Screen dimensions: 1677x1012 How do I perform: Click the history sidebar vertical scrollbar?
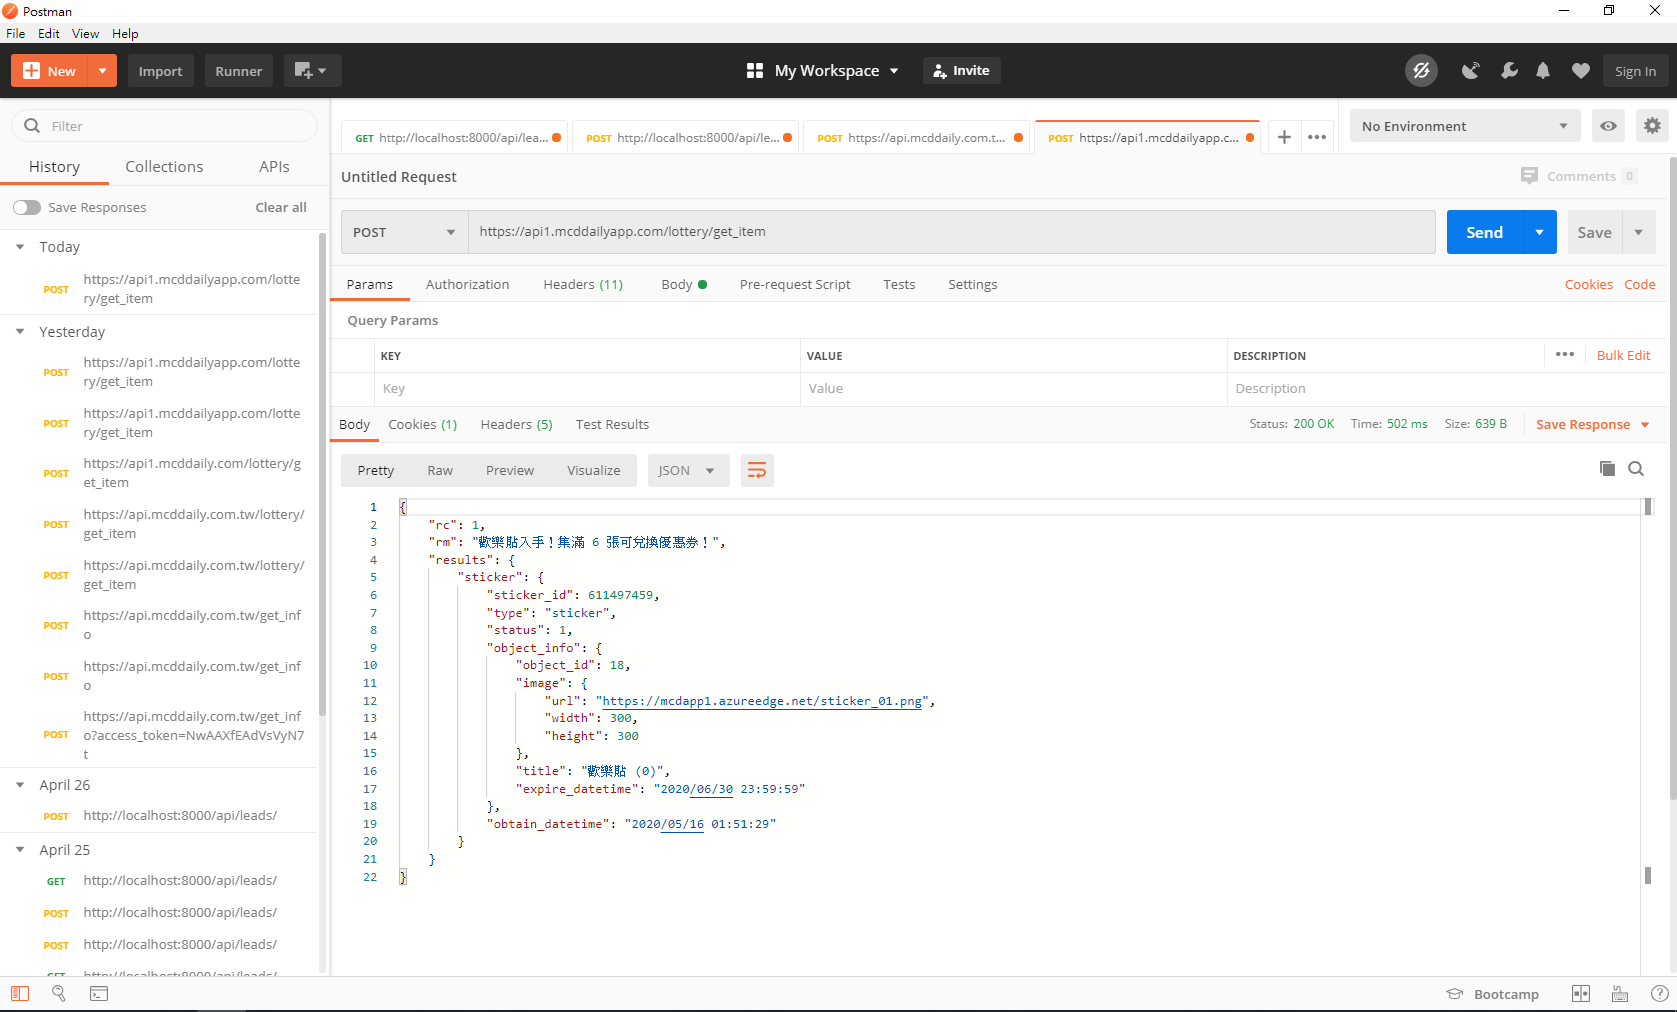[x=322, y=474]
